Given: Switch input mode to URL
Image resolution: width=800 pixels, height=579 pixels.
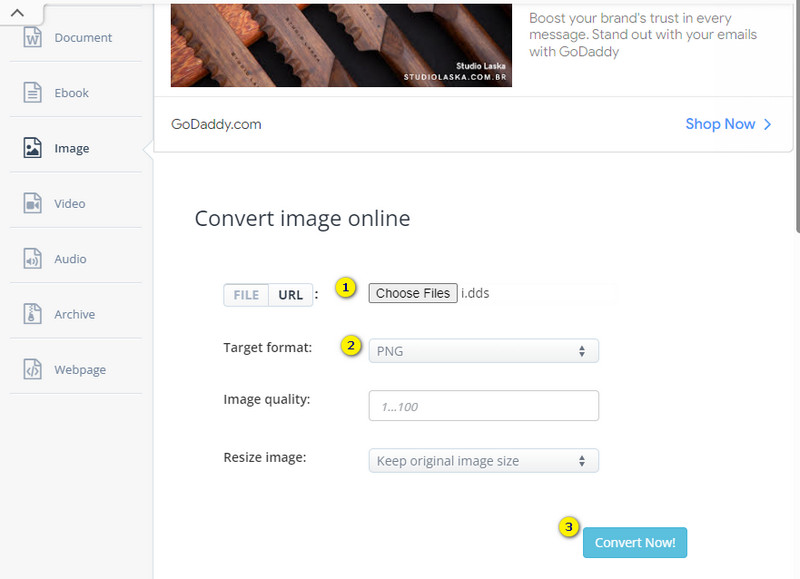Looking at the screenshot, I should (290, 295).
